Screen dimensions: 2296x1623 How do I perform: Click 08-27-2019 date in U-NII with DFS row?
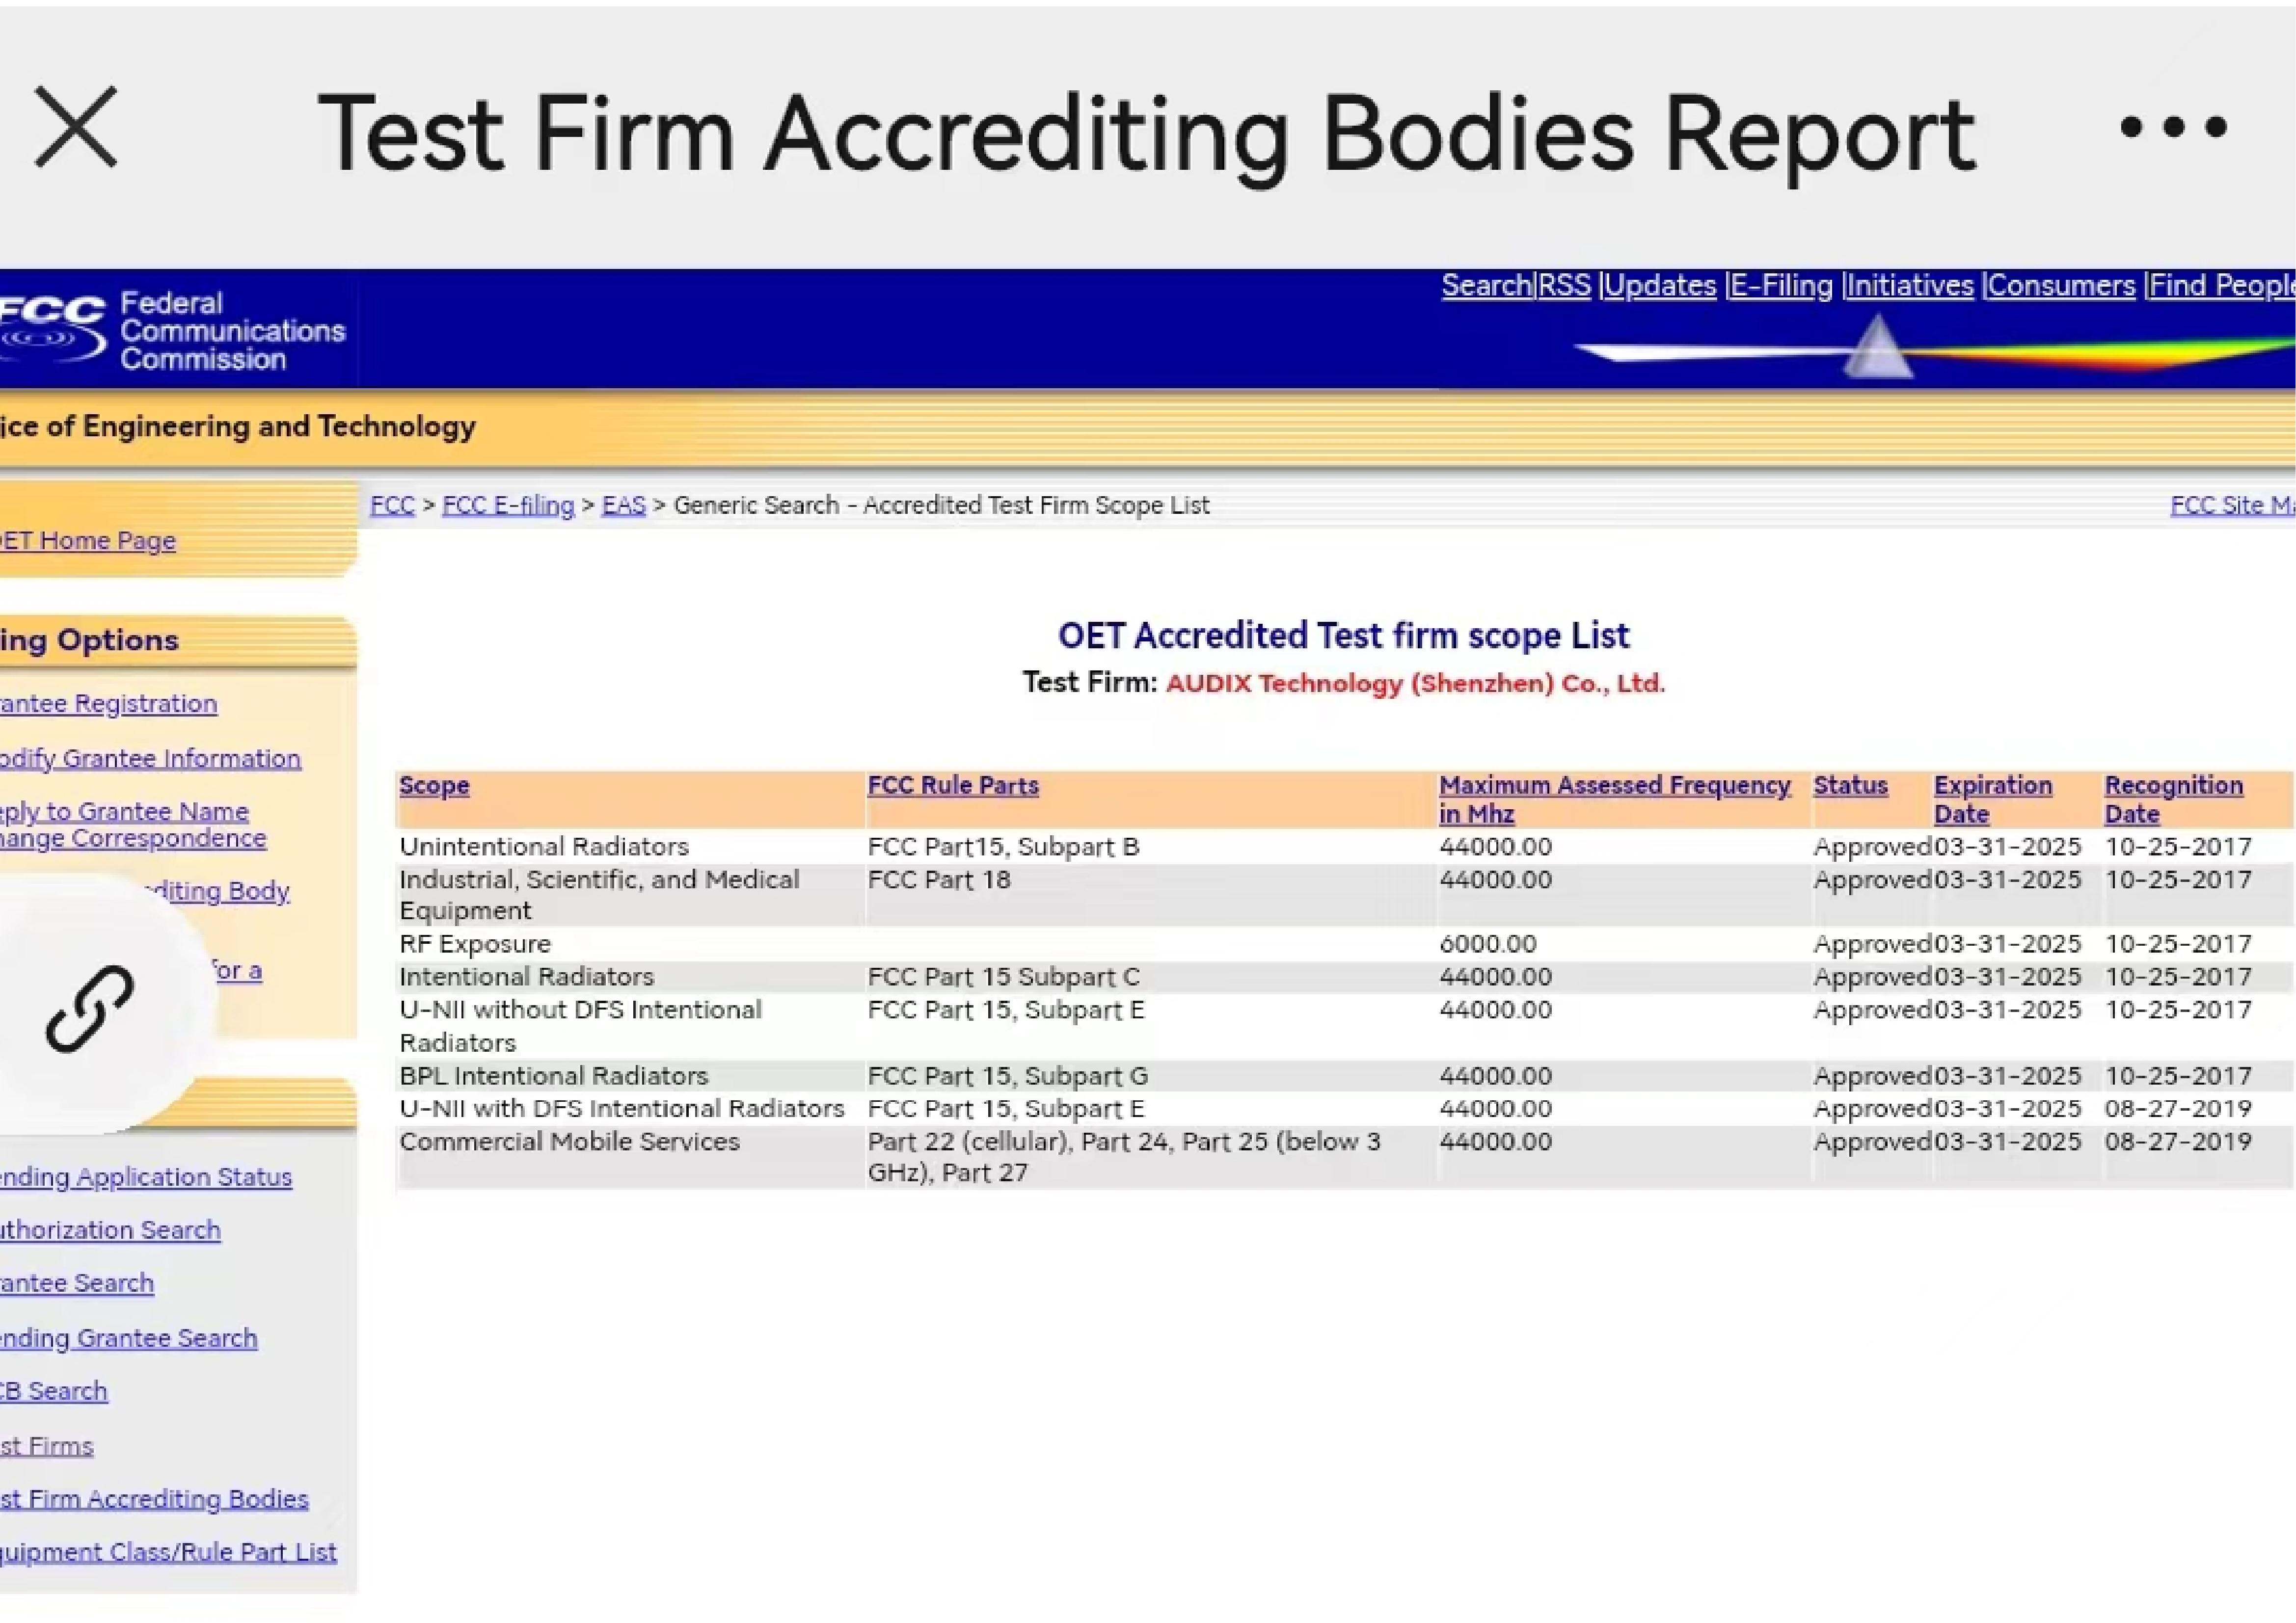pyautogui.click(x=2178, y=1109)
